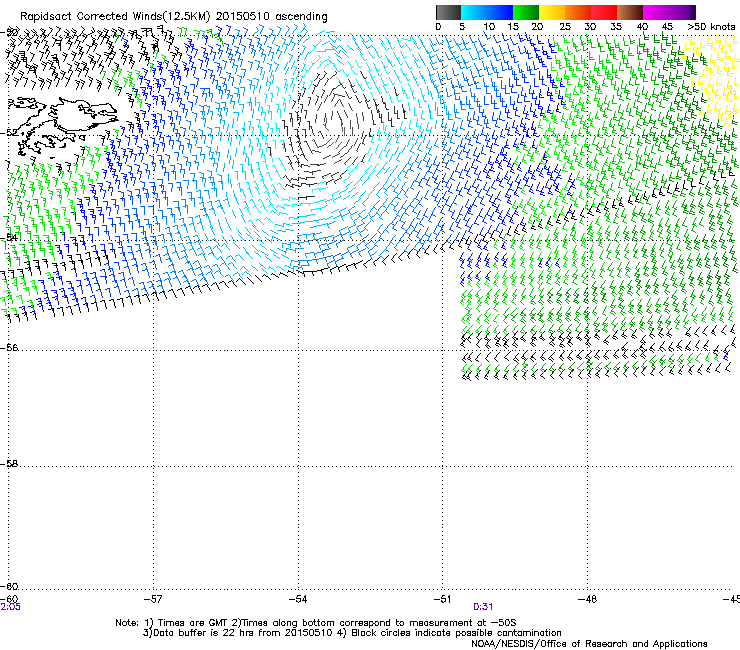740x650 pixels.
Task: Click the green 15-20 knots legend swatch
Action: 525,12
